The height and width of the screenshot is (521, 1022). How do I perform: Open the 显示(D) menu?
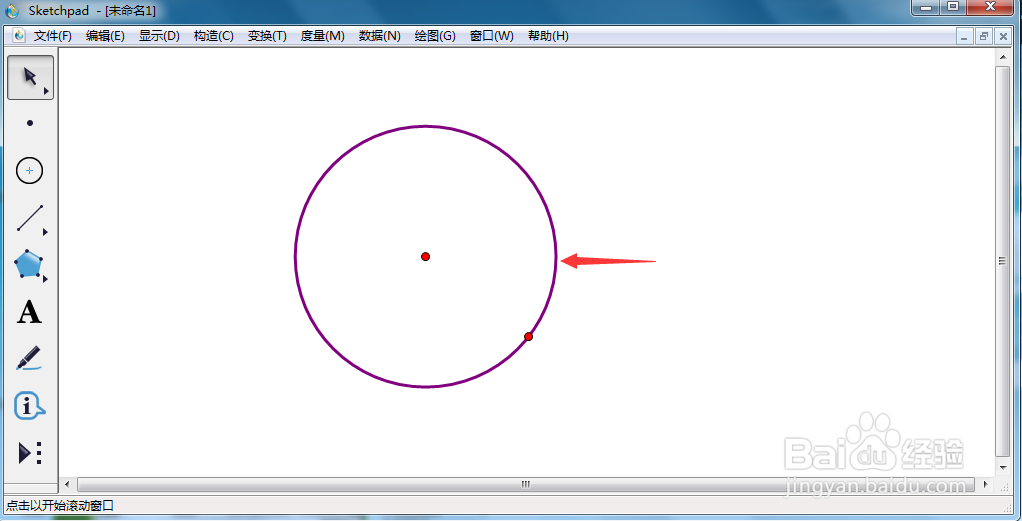tap(159, 36)
